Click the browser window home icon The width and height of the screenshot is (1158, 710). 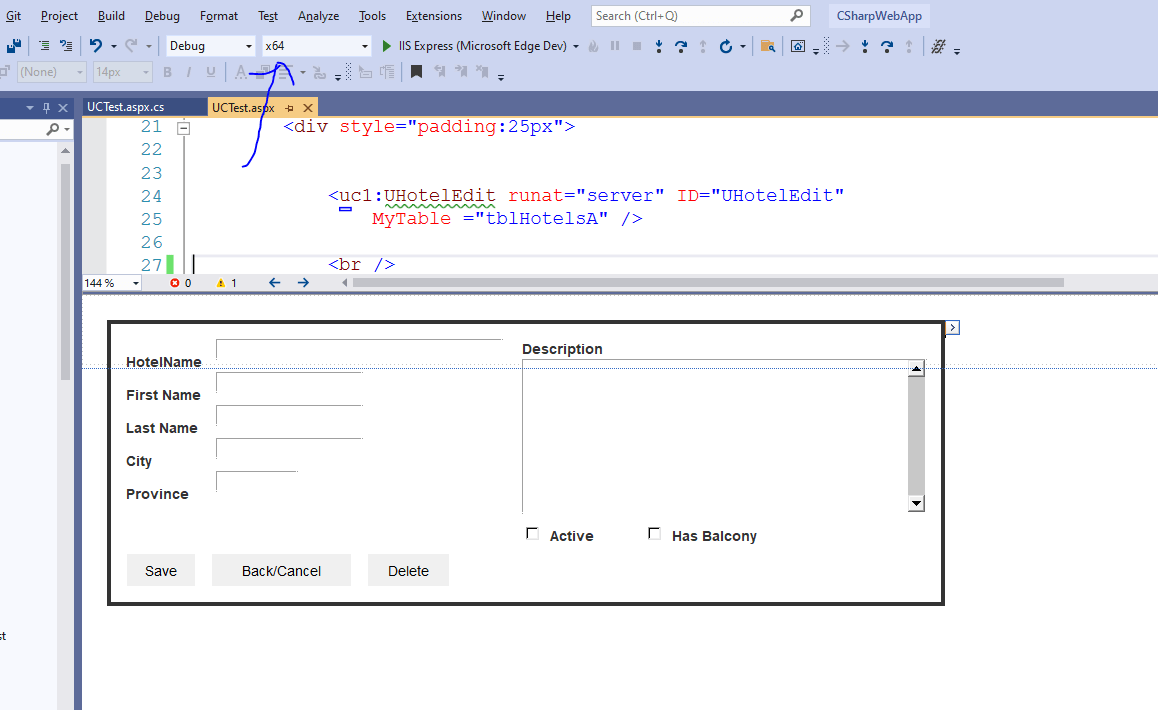tap(798, 47)
